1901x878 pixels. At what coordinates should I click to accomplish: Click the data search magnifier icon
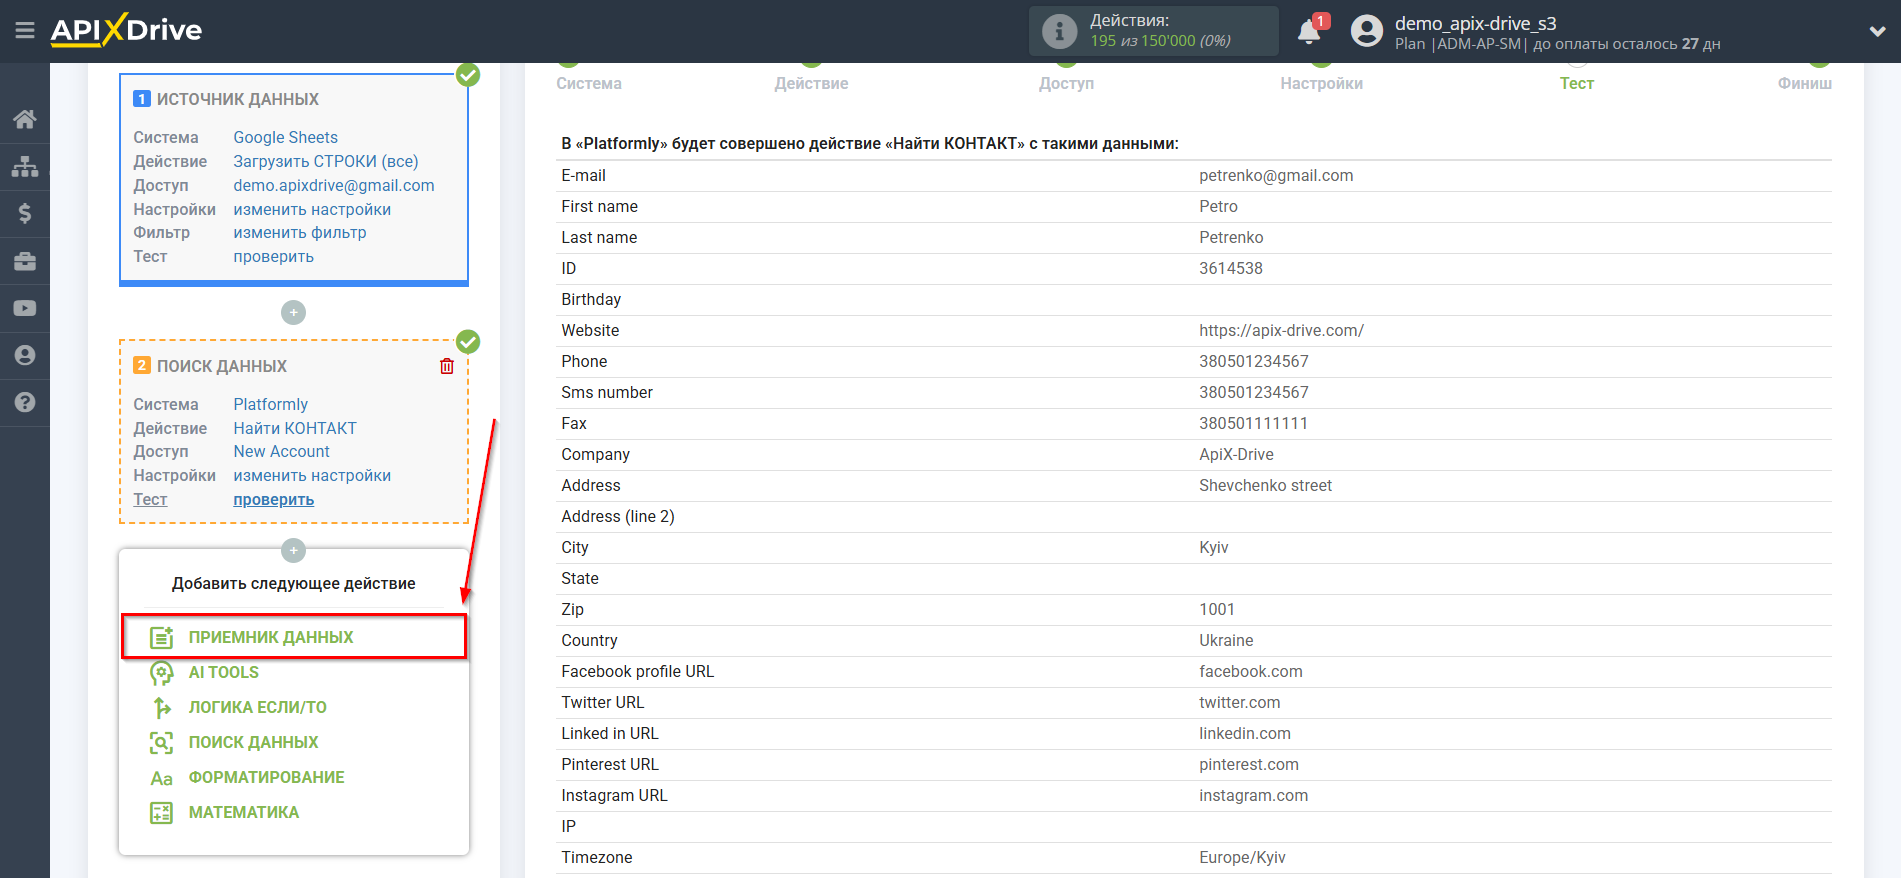tap(161, 742)
